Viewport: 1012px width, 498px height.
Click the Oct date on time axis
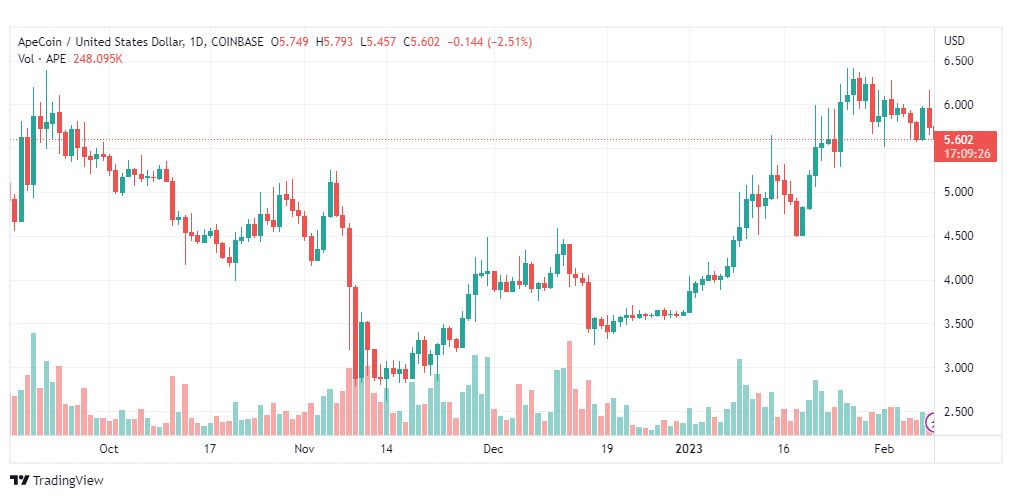[x=108, y=448]
